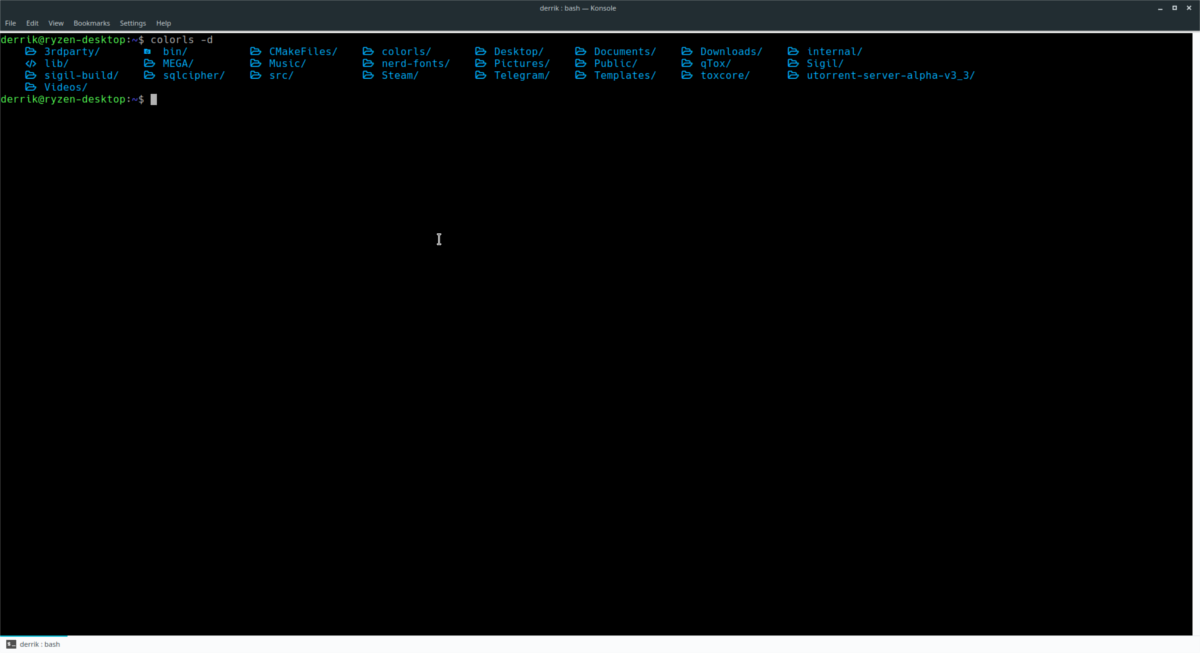The height and width of the screenshot is (653, 1200).
Task: Click the folder icon beside Steam/
Action: [x=368, y=76]
